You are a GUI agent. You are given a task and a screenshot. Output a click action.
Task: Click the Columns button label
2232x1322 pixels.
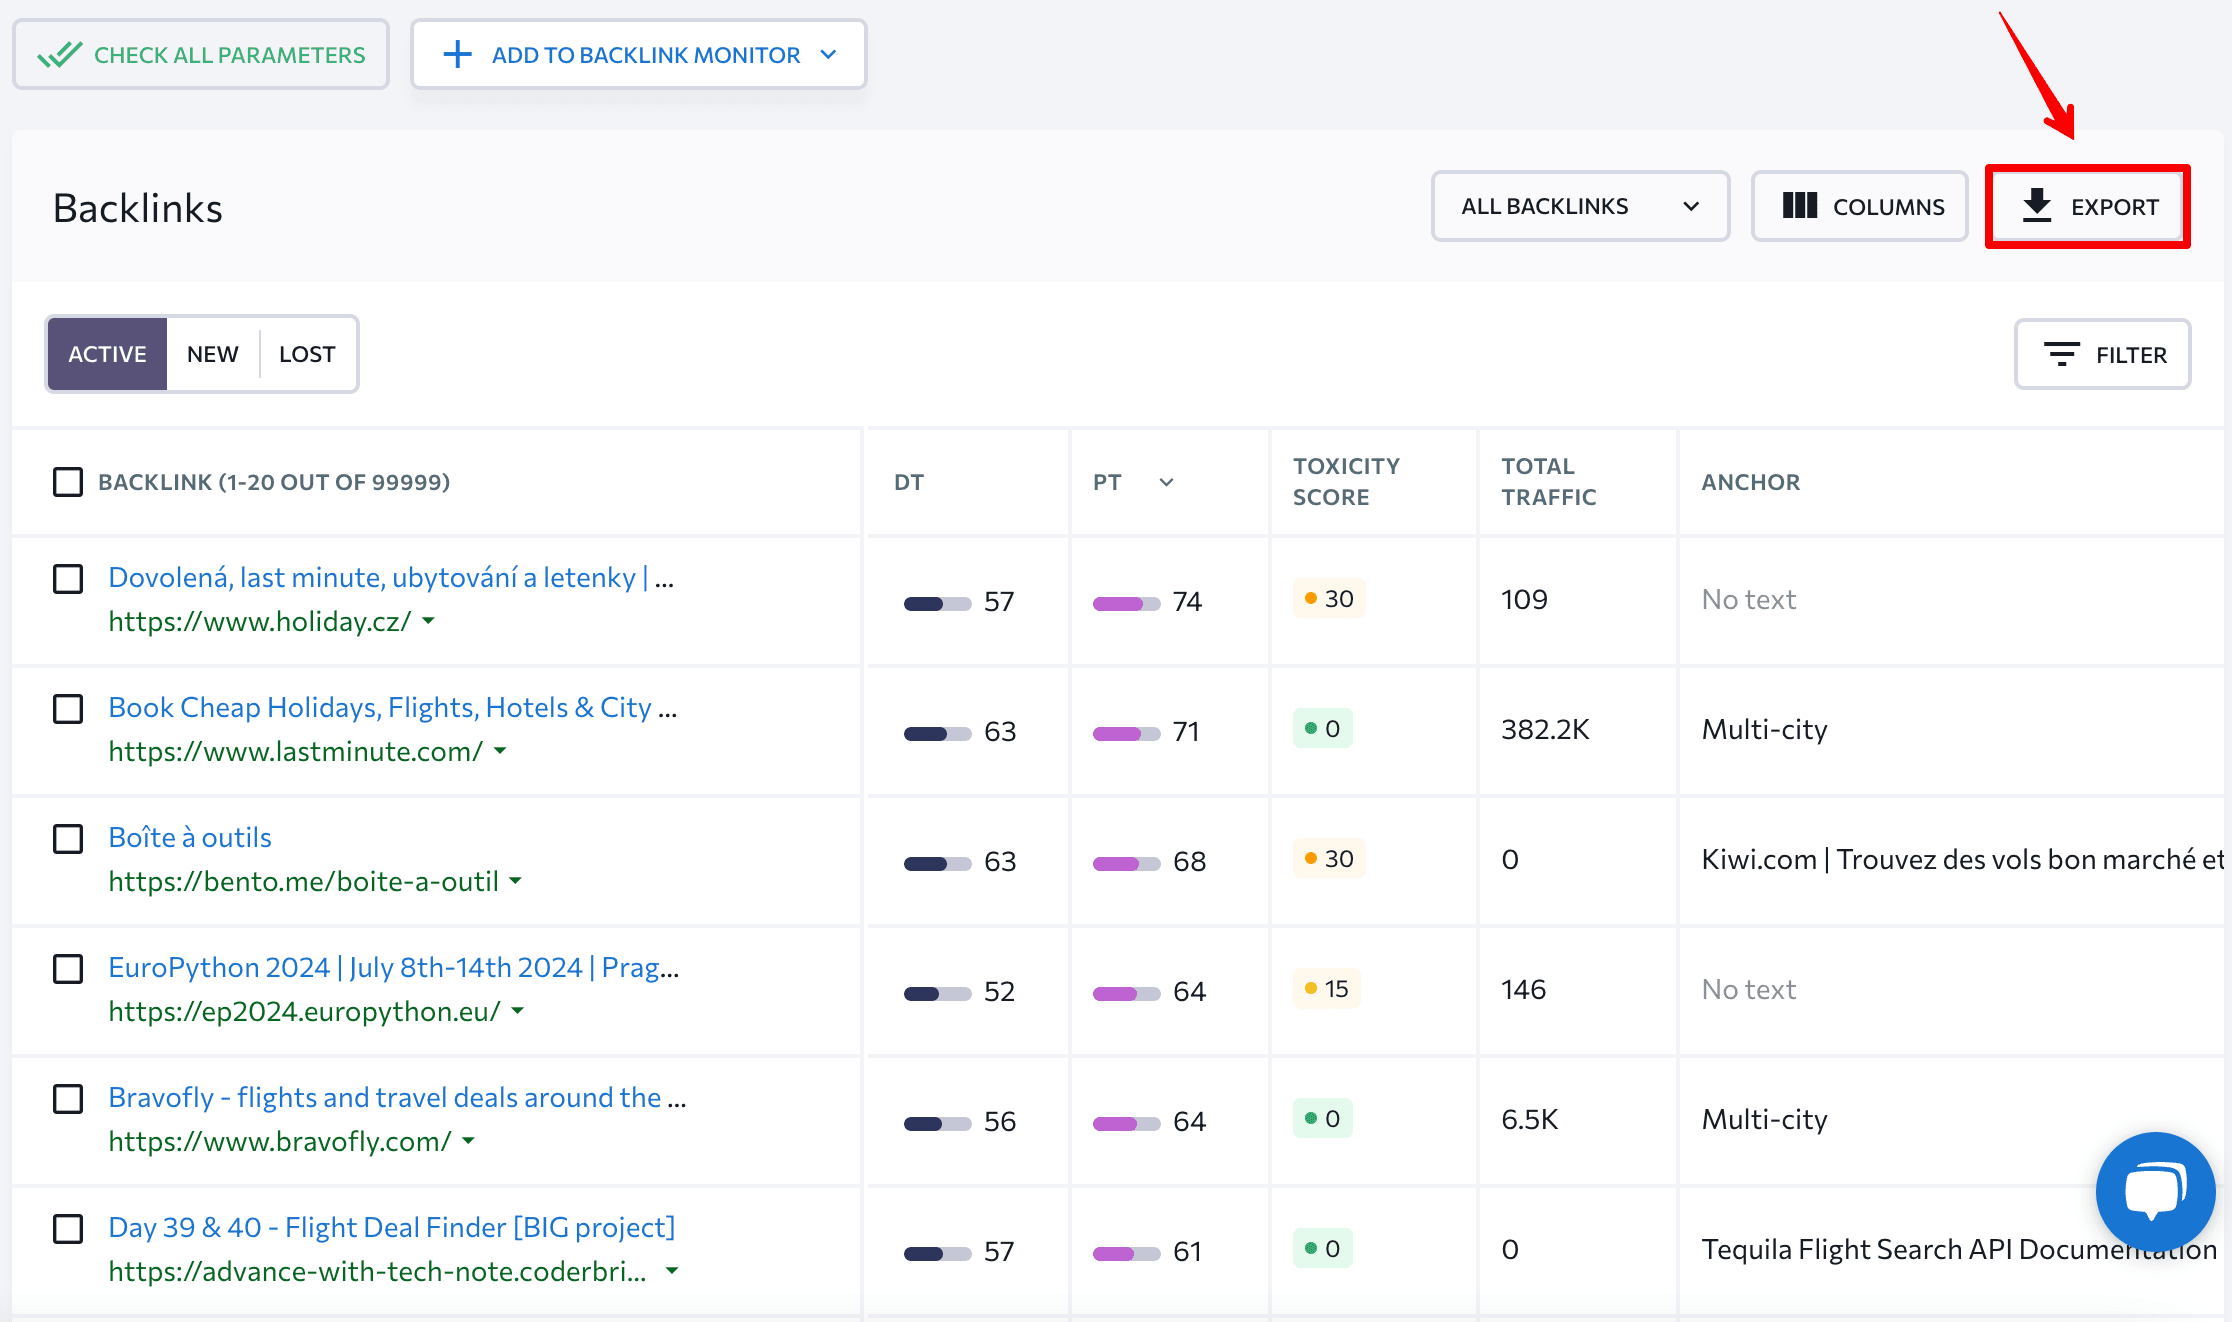(1889, 207)
